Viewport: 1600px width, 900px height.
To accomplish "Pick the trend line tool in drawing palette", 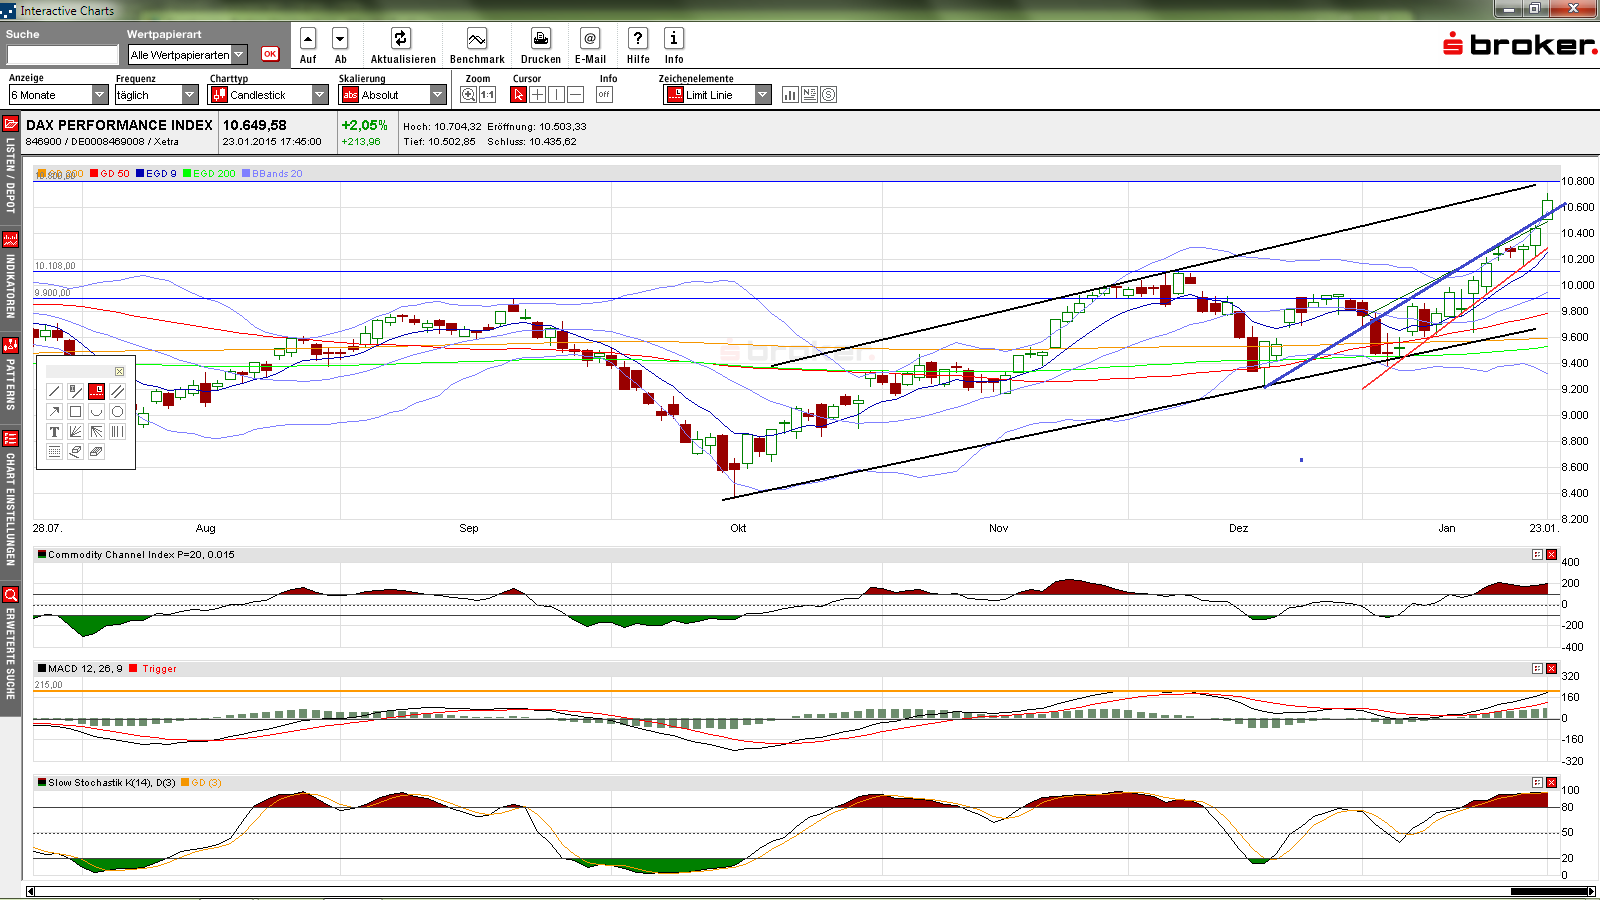I will 54,391.
